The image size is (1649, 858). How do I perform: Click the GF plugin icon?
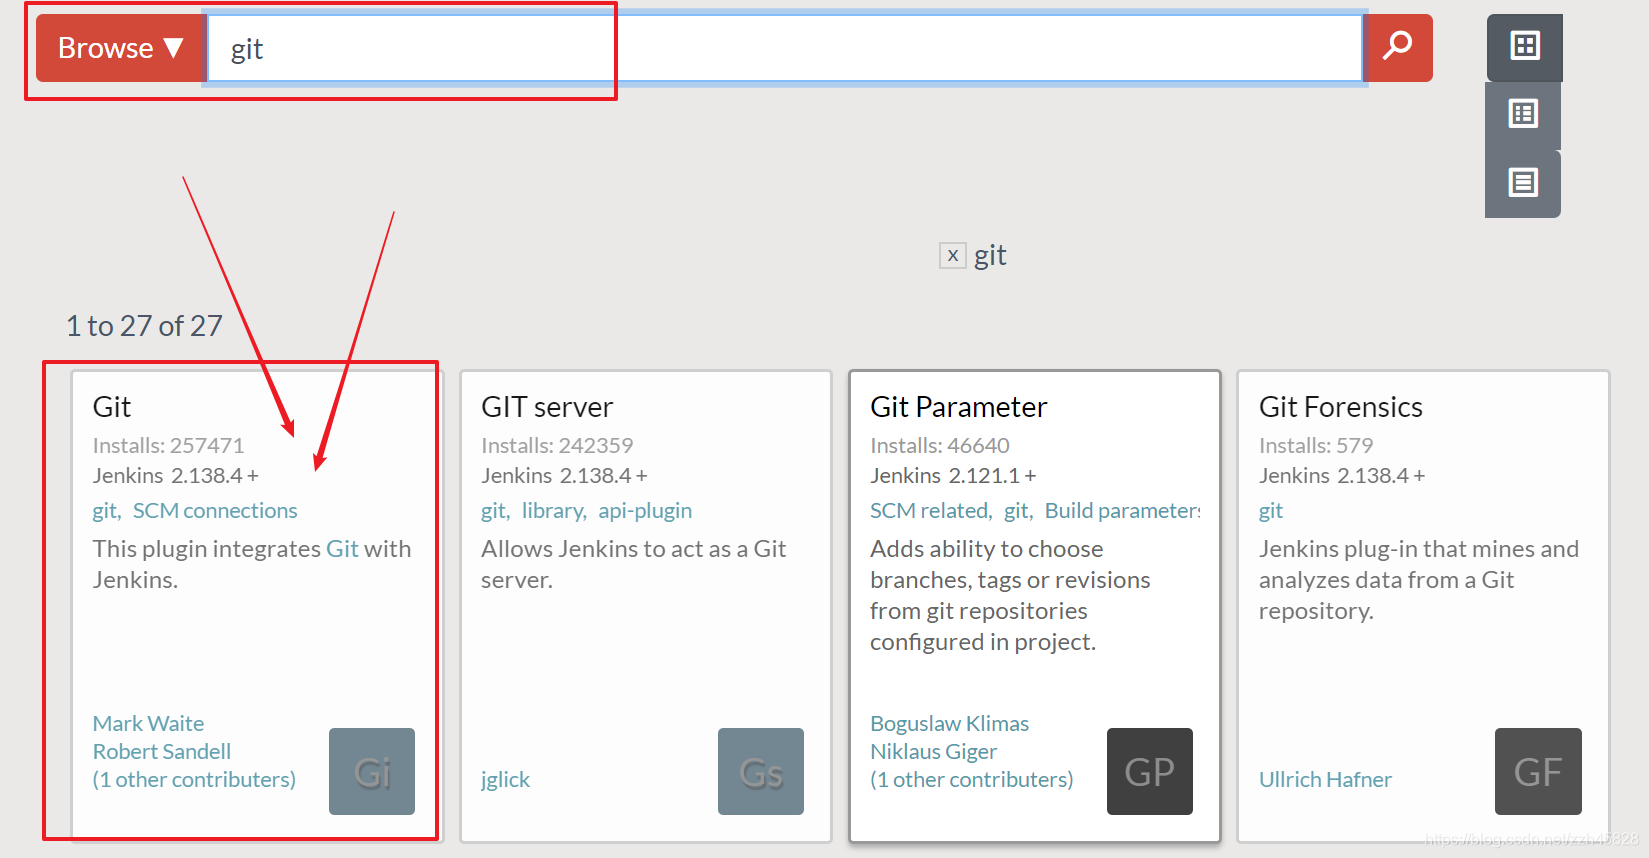[x=1538, y=771]
